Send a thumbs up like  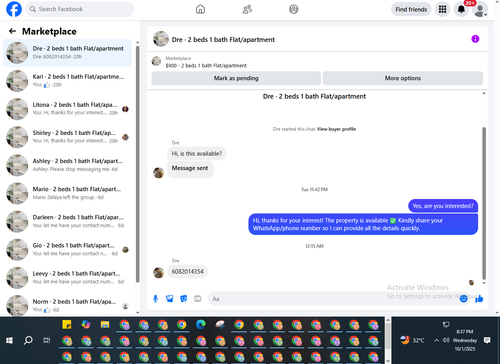479,298
